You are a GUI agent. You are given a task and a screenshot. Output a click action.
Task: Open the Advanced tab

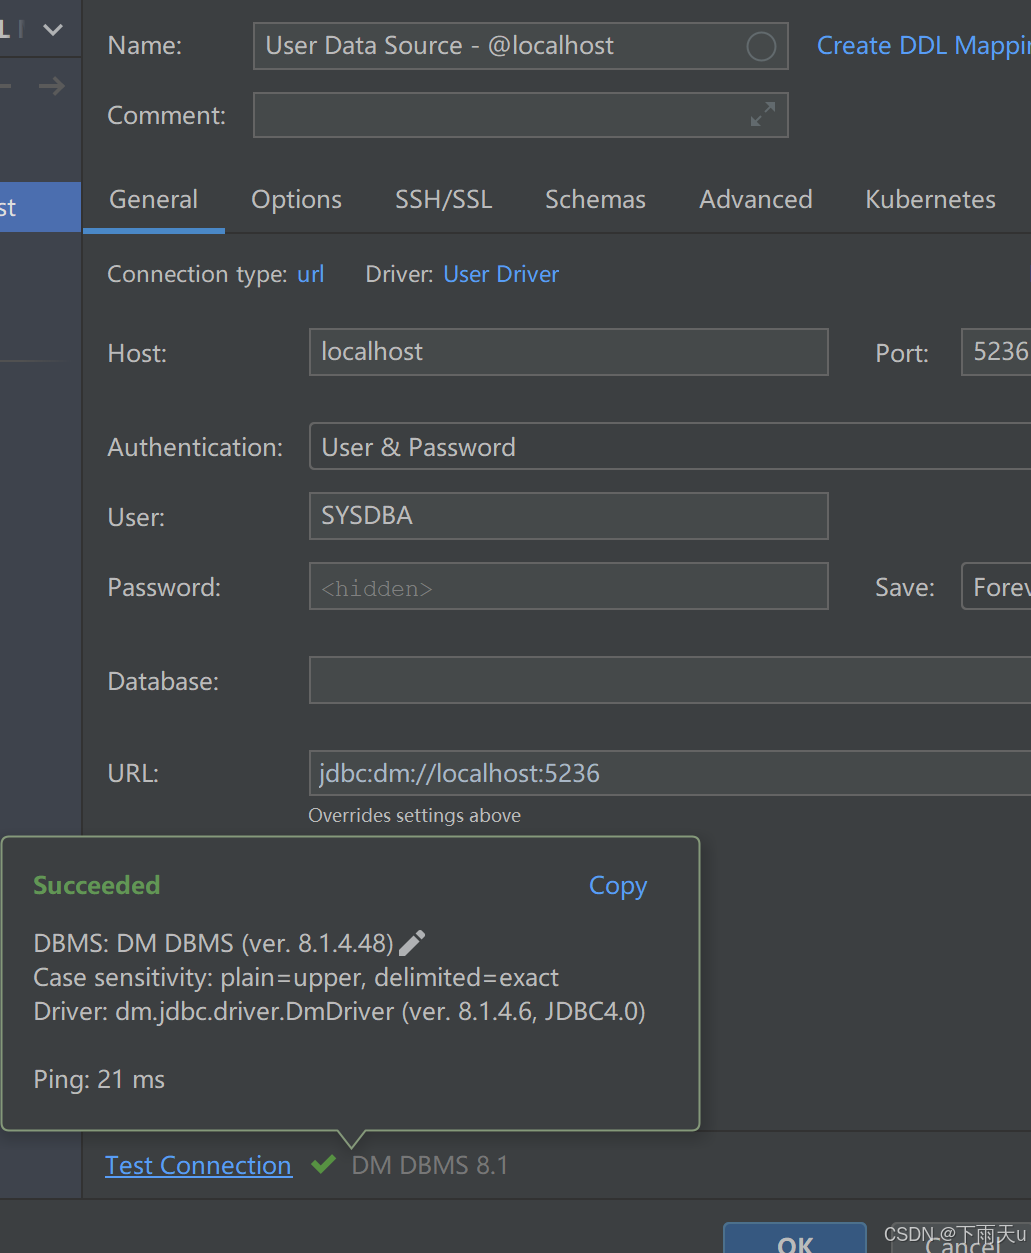[x=755, y=199]
